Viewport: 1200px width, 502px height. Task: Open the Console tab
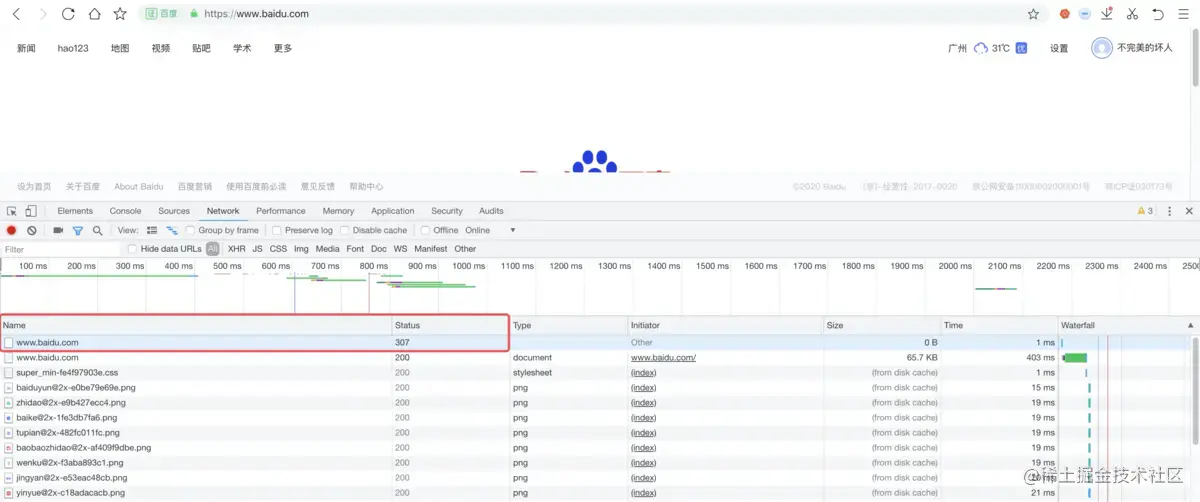point(125,211)
